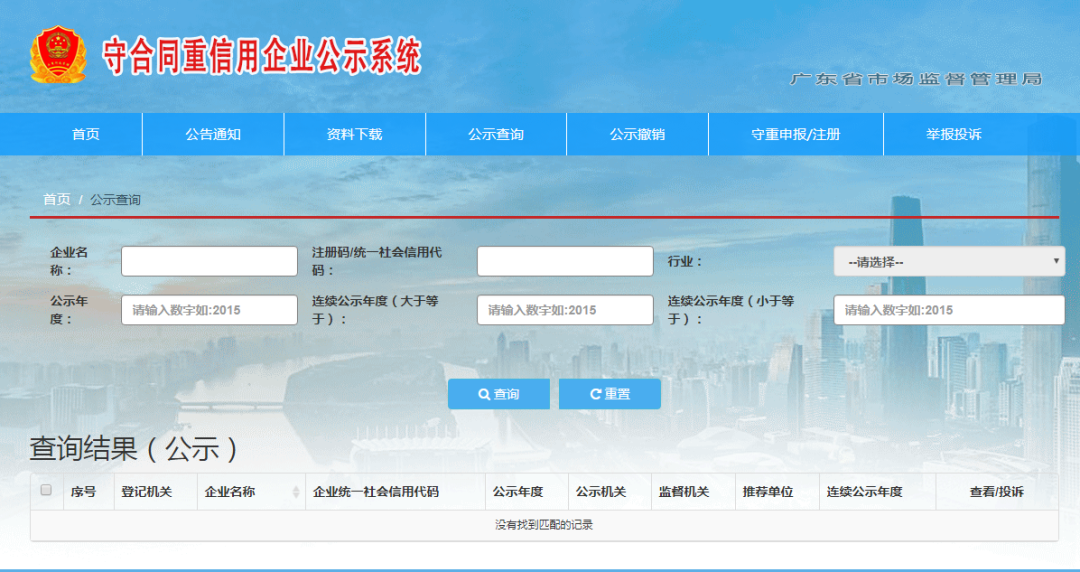Click the 查看/投诉 column header
Image resolution: width=1080 pixels, height=572 pixels.
tap(997, 492)
